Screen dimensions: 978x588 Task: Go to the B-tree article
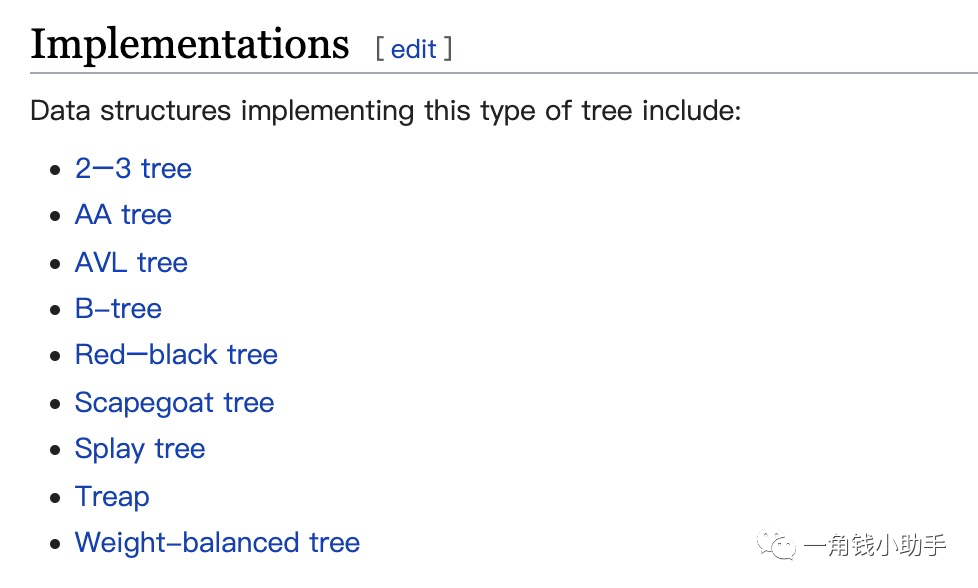(118, 308)
